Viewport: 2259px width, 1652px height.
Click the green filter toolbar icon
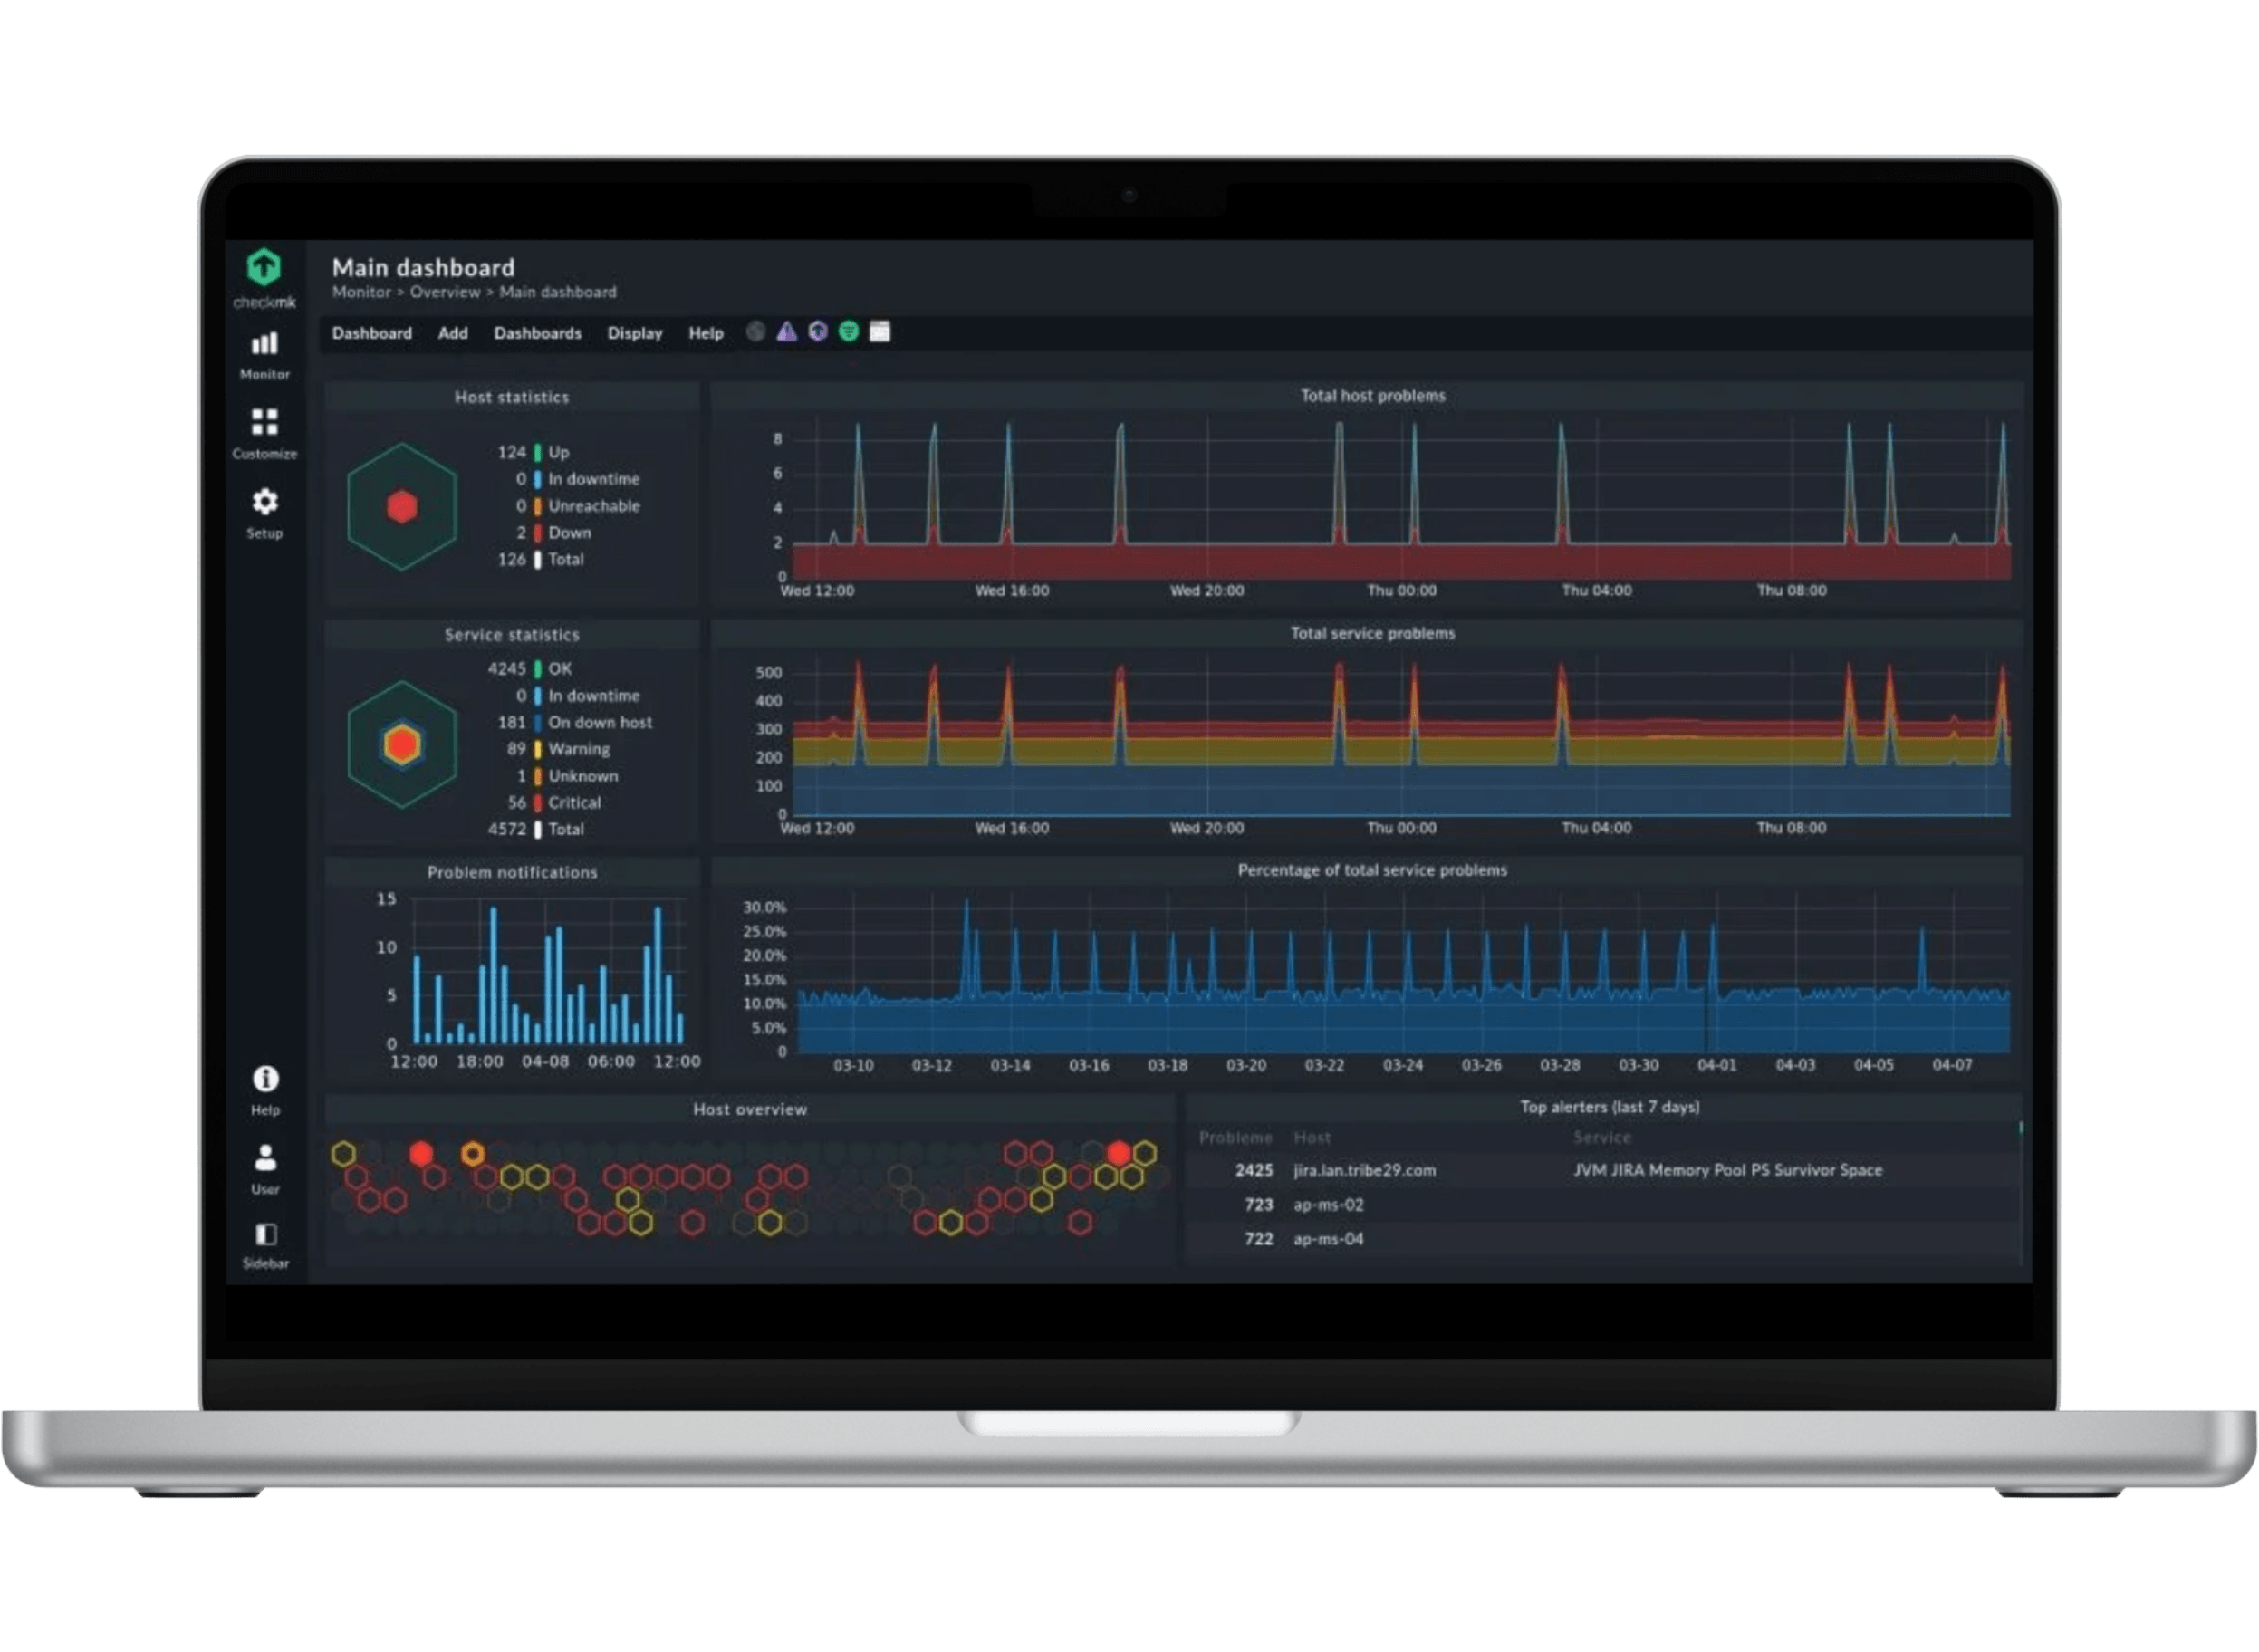click(x=849, y=331)
